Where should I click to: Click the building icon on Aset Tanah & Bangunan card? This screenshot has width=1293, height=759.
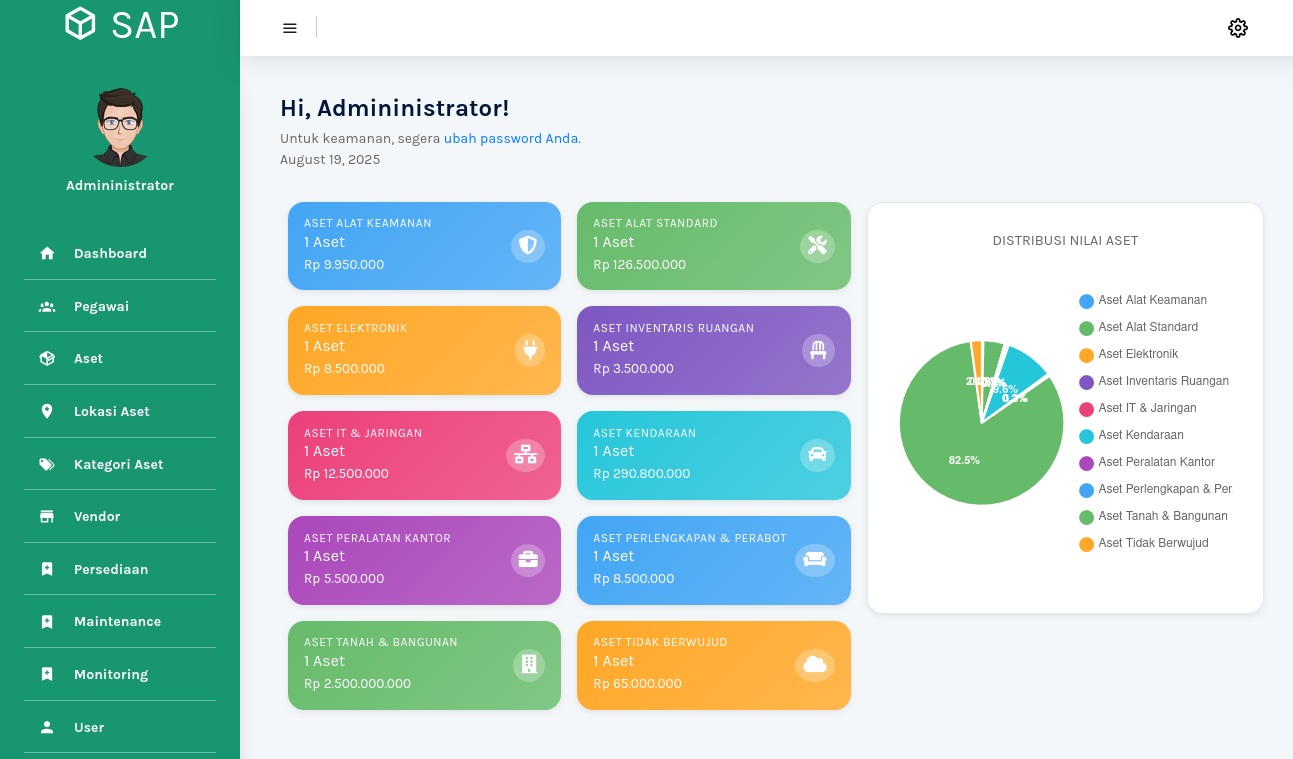[528, 665]
